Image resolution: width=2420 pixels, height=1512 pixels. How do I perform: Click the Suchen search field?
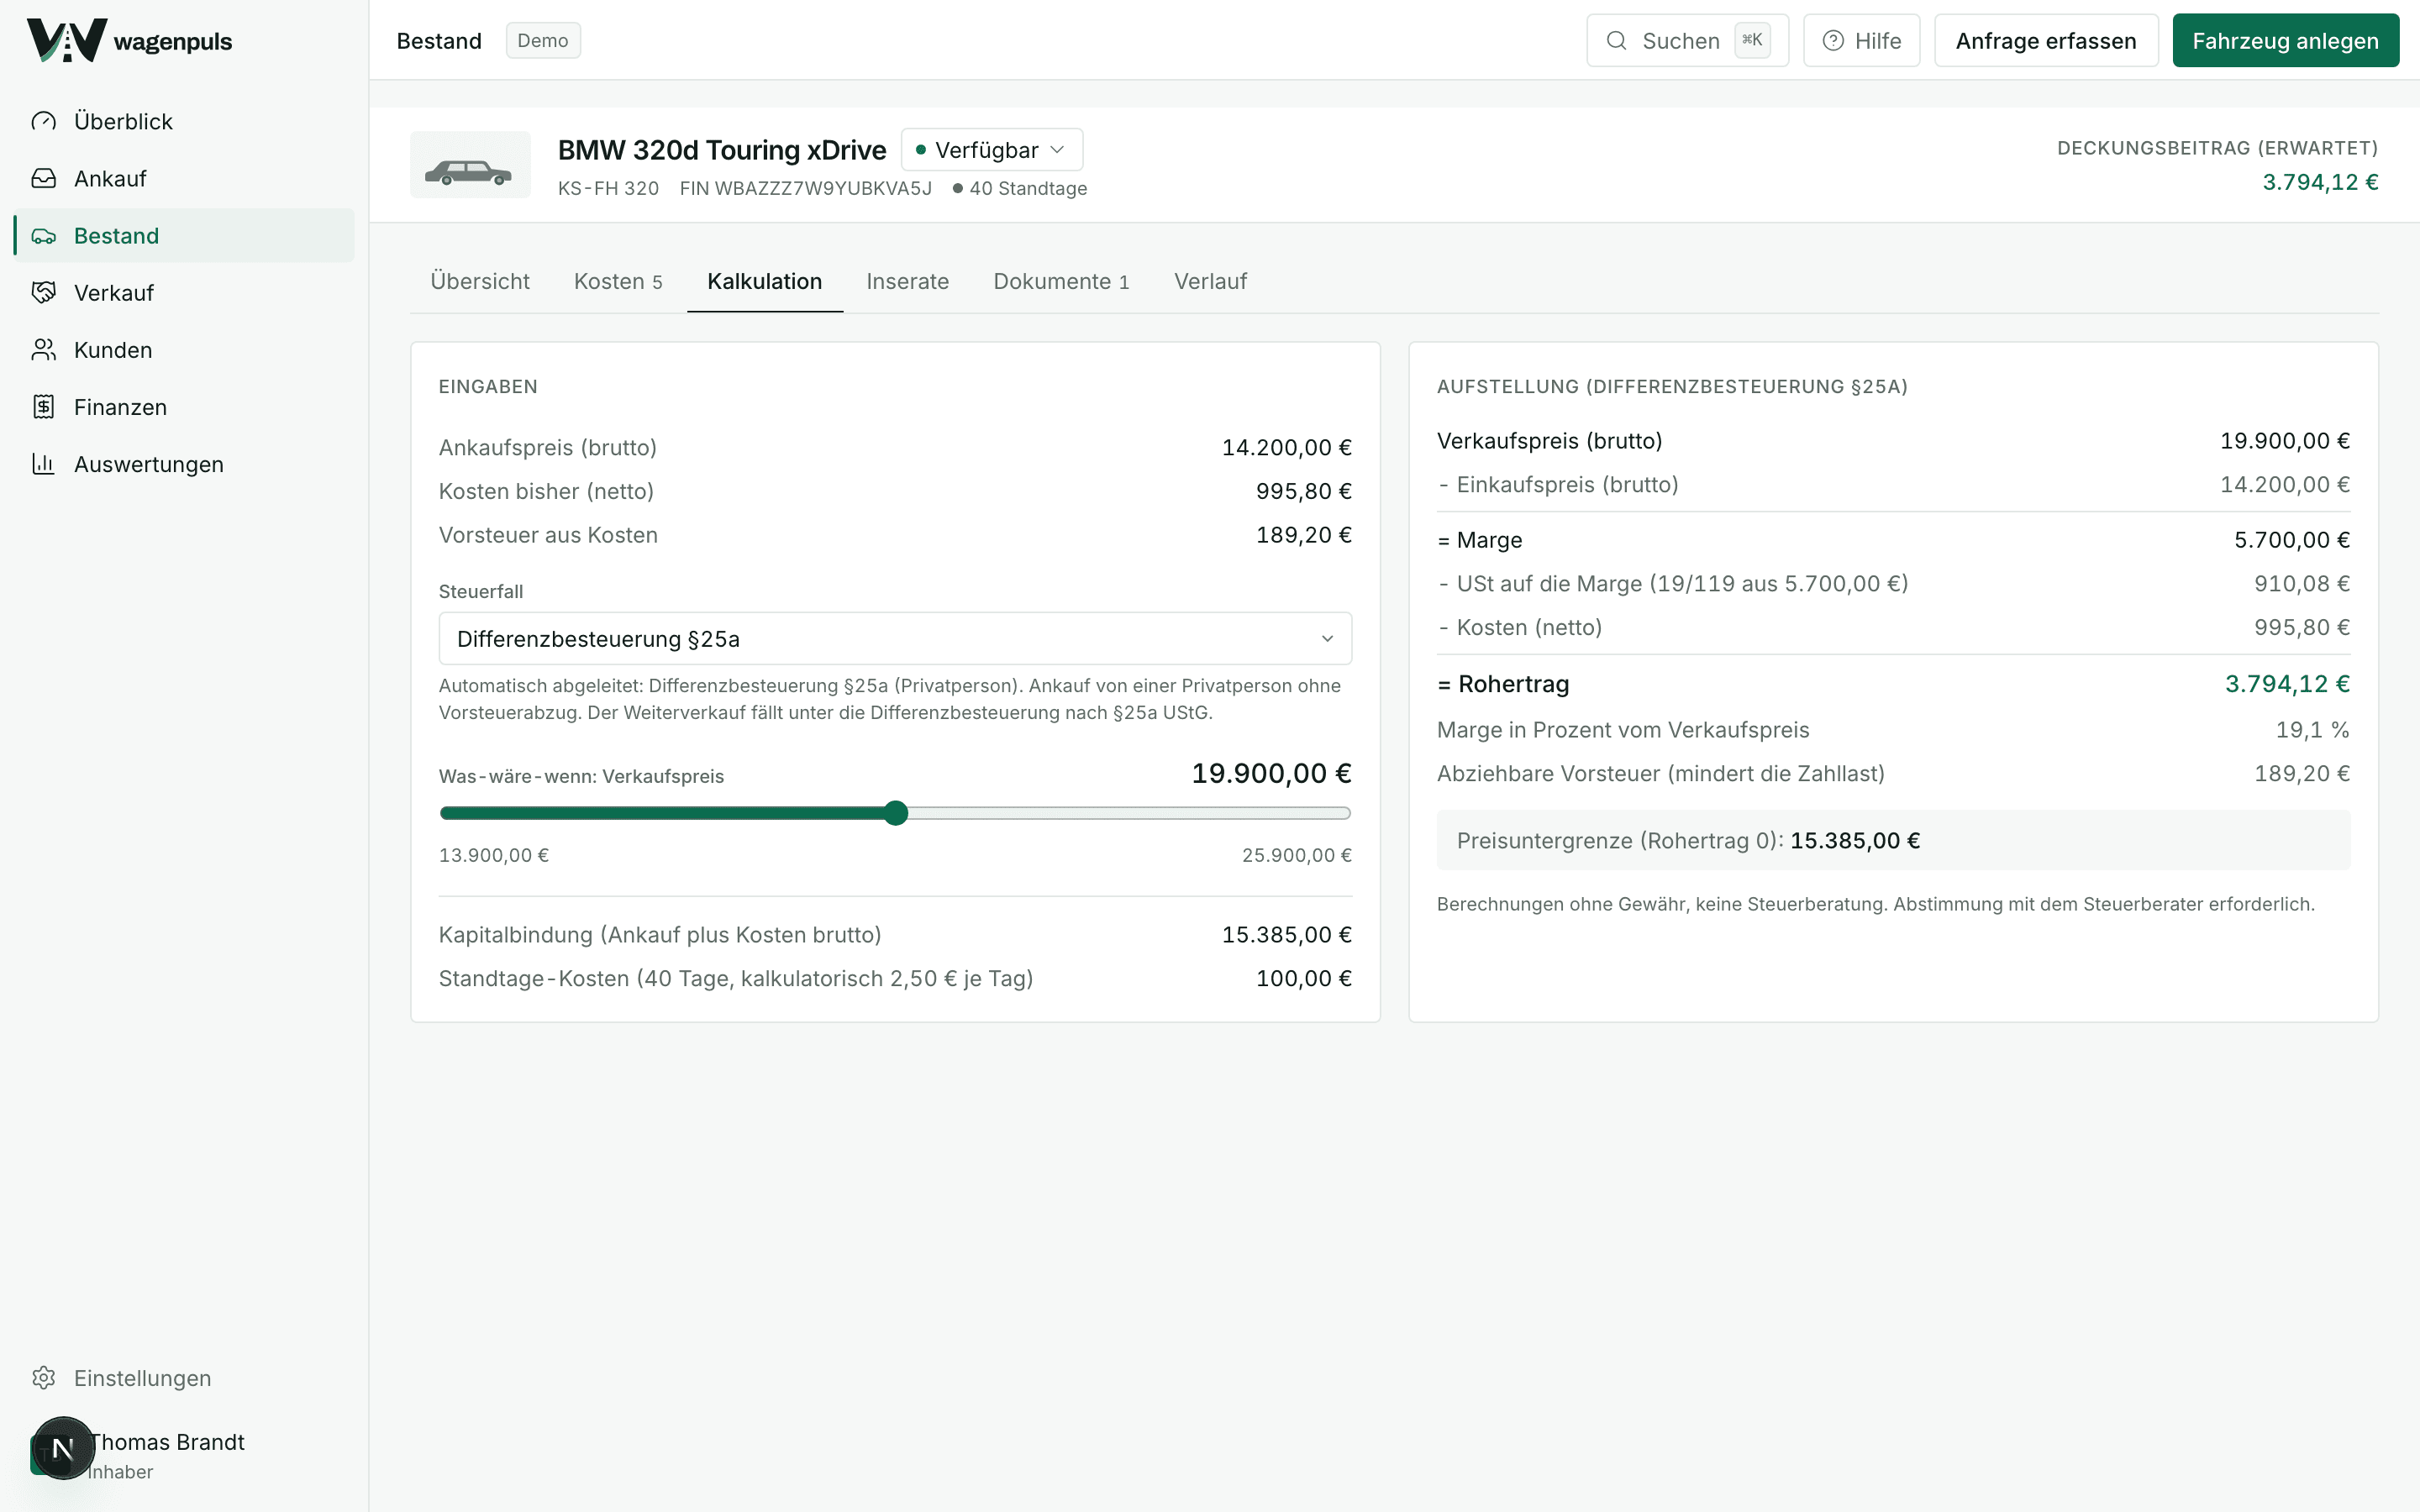click(1687, 41)
